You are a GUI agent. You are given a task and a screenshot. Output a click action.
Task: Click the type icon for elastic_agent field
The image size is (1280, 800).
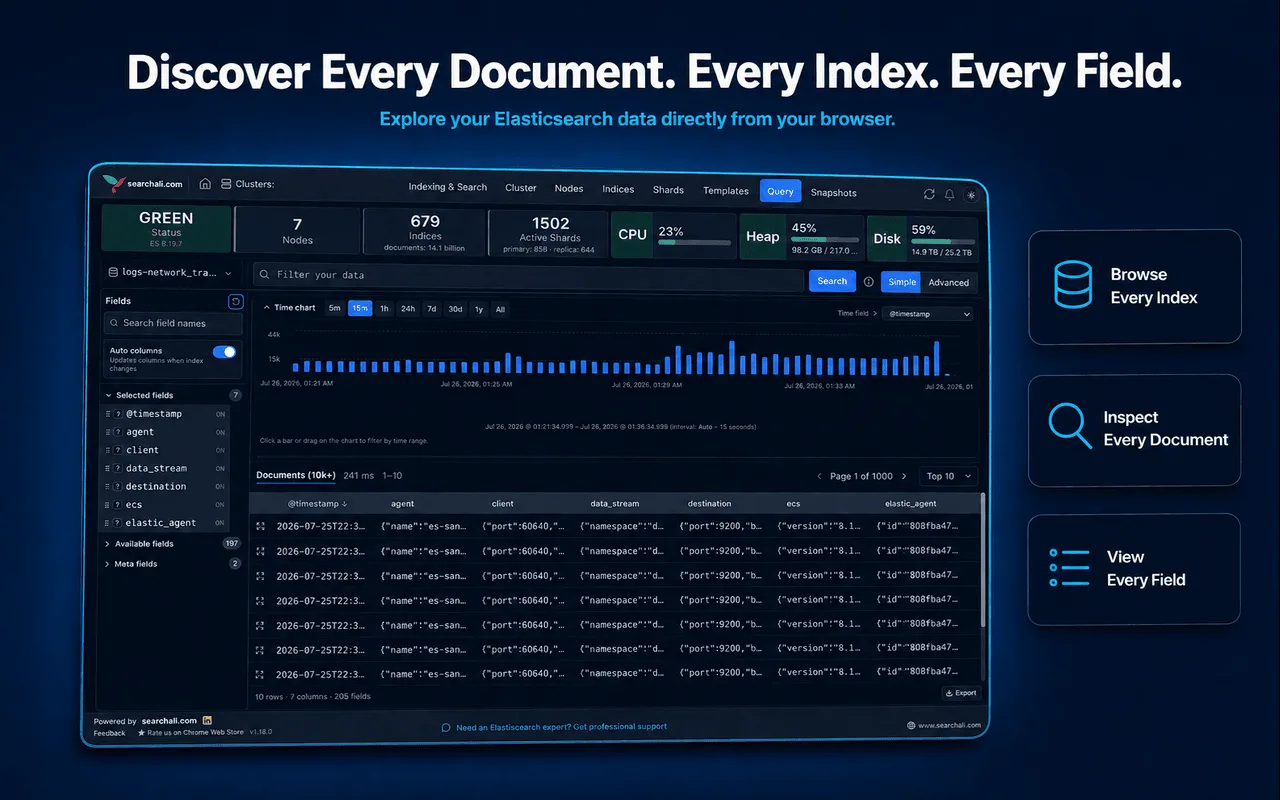[118, 523]
